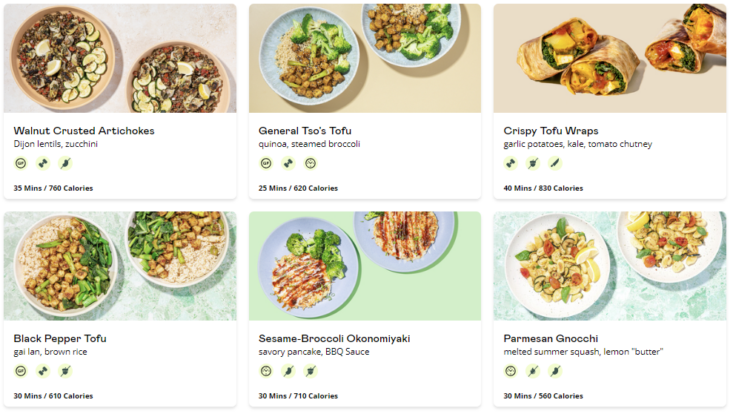This screenshot has width=733, height=417.
Task: Click first dietary icon under Black Pepper Tofu
Action: (x=20, y=371)
